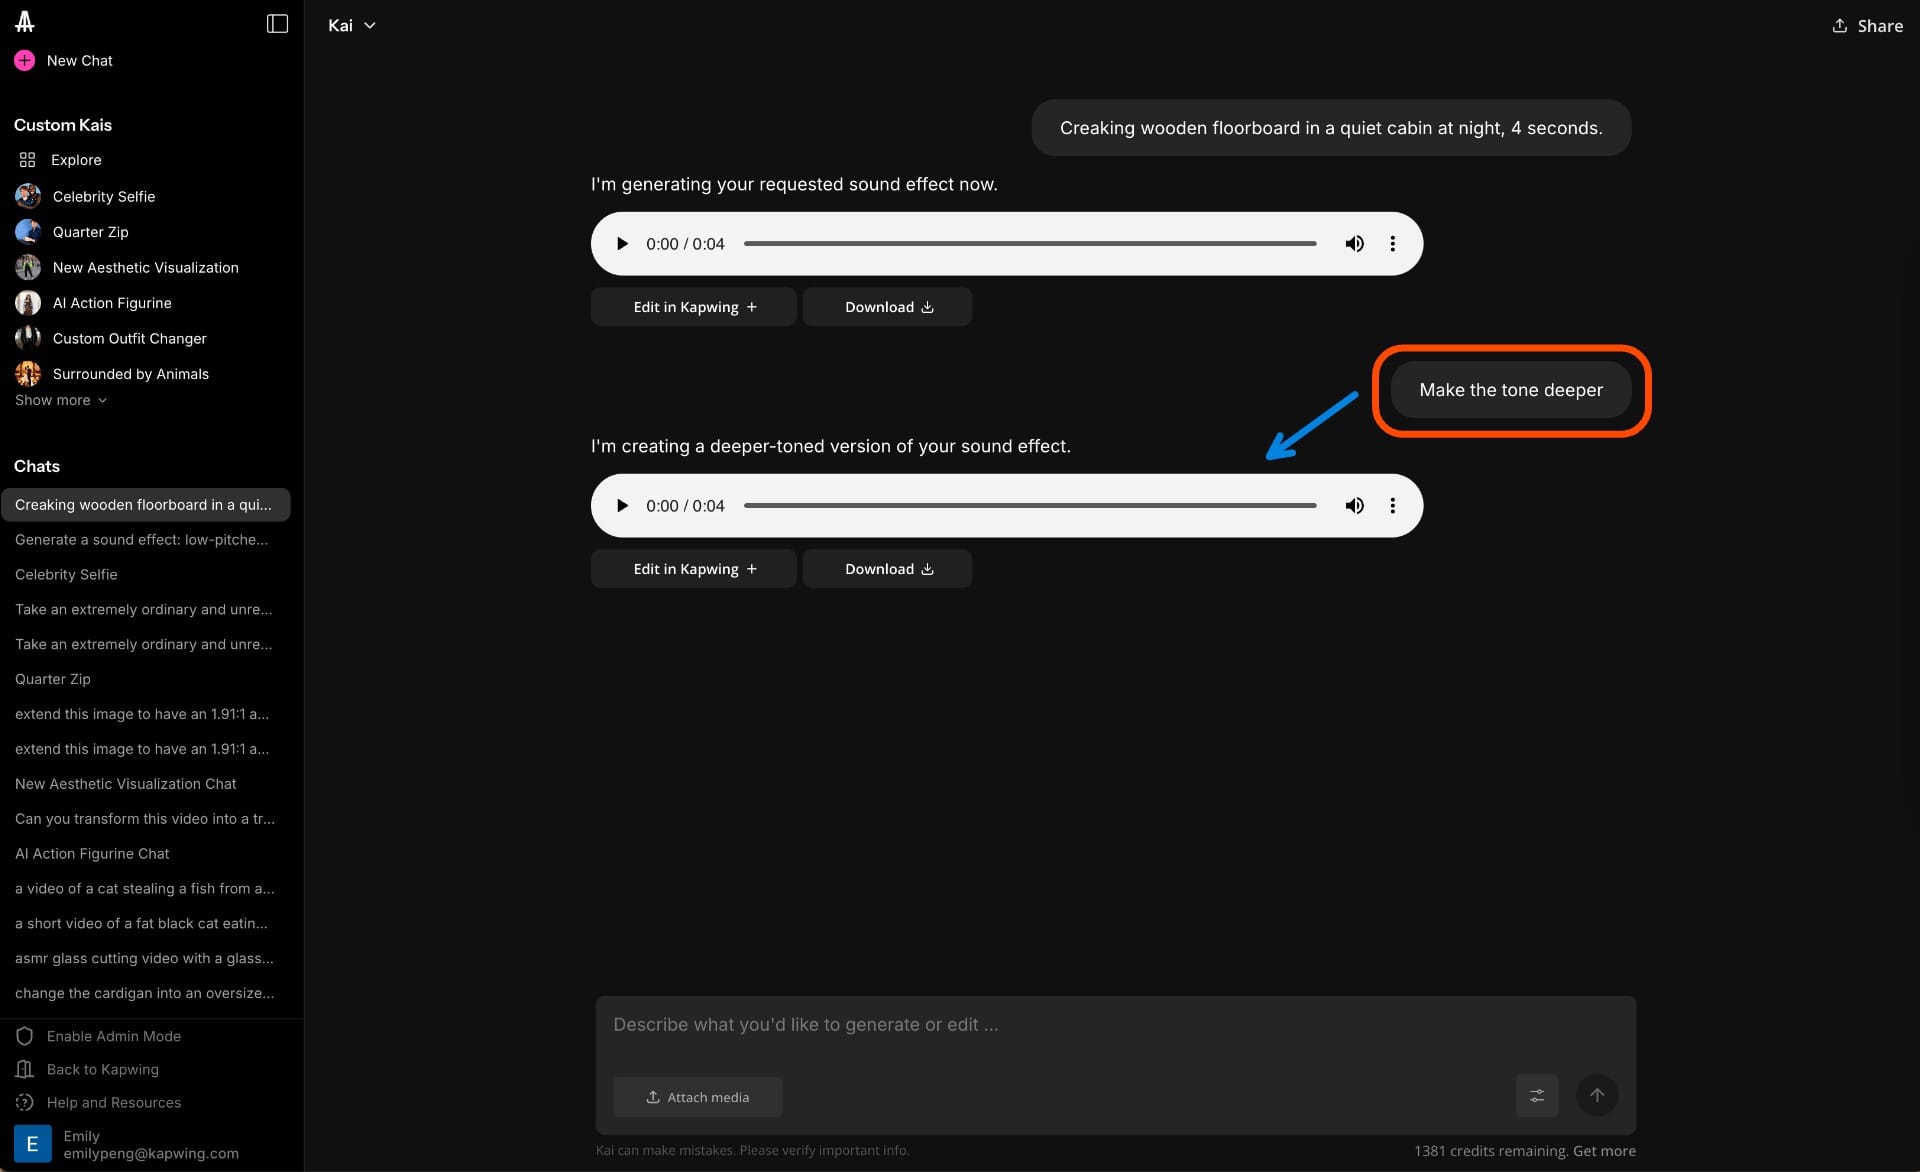Click the prompt input field
Image resolution: width=1920 pixels, height=1172 pixels.
(1000, 1024)
